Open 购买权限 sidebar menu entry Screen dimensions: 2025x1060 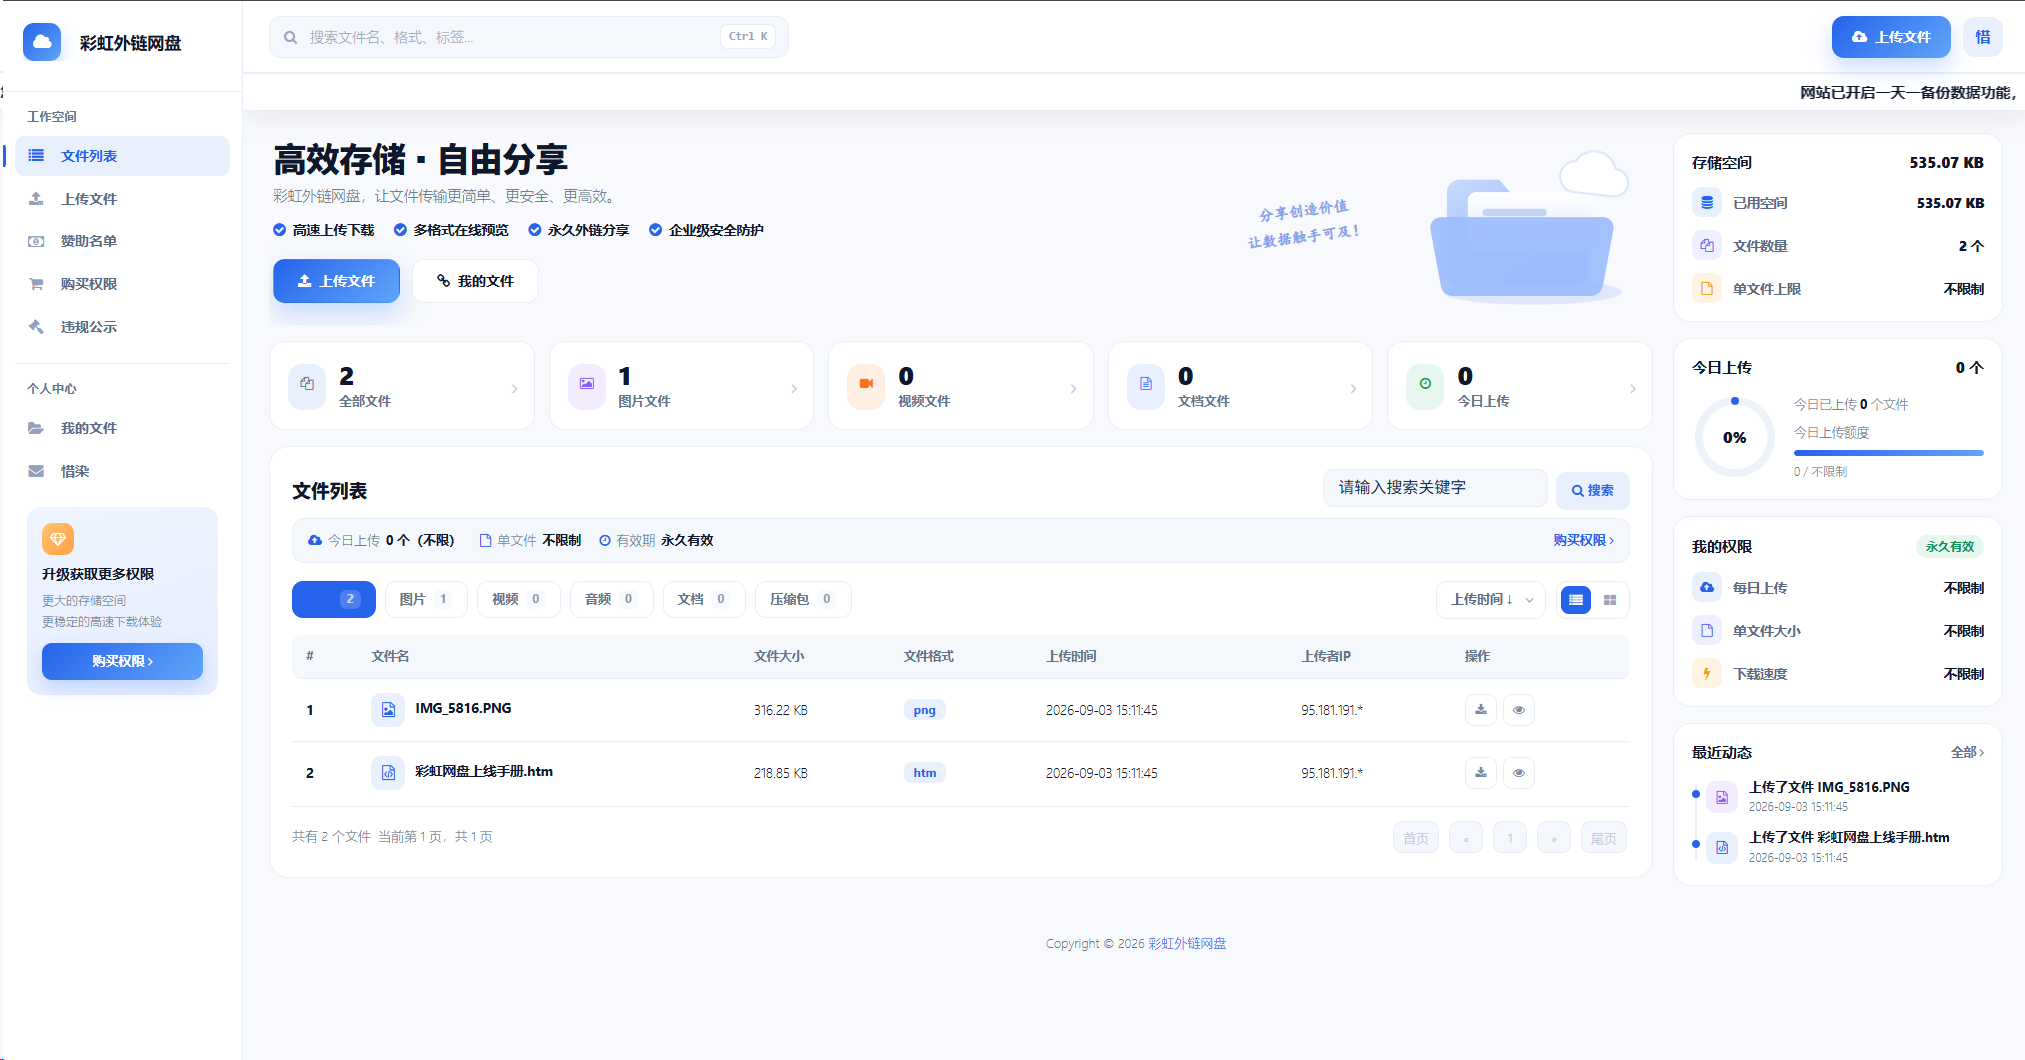122,284
